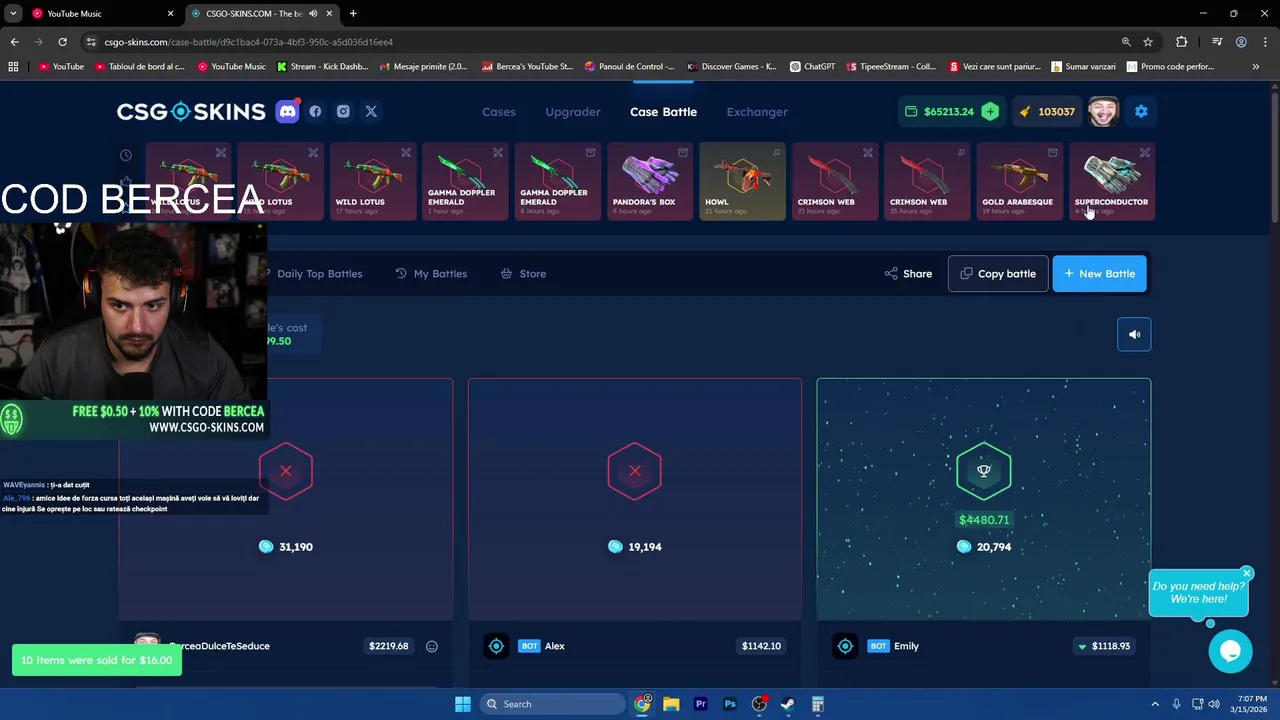Open the 'Stream - Kick Dashb...' bookmark
Screen dimensions: 1280x720
click(322, 67)
